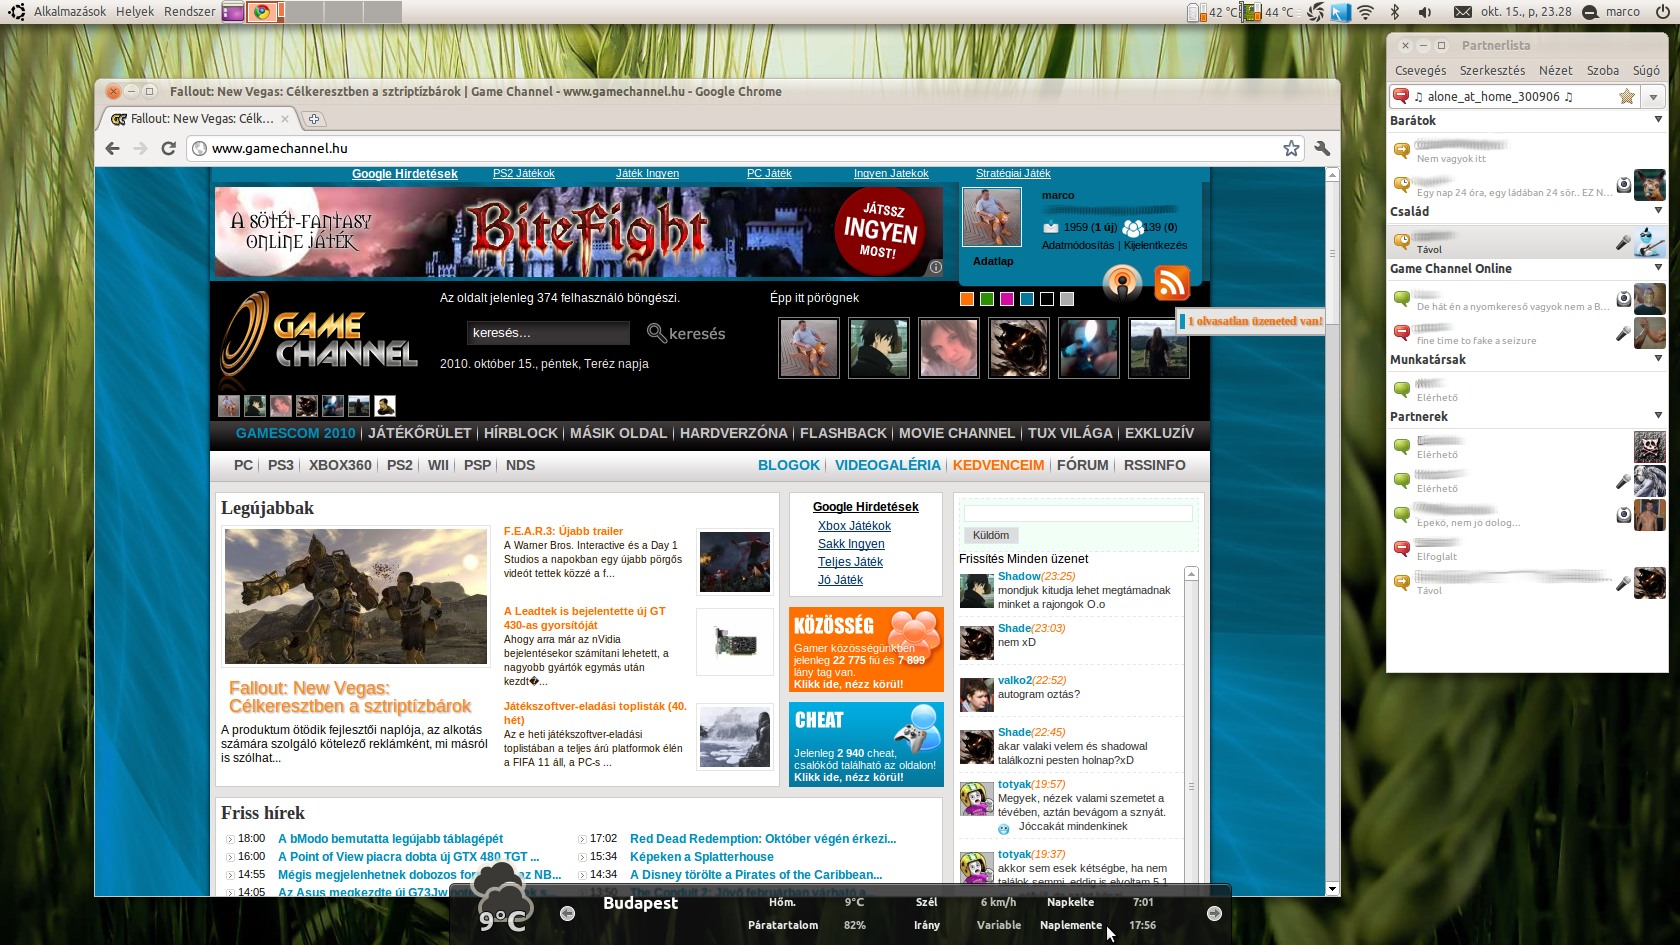The width and height of the screenshot is (1680, 945).
Task: Click the orange RSS feed icon
Action: [x=1172, y=283]
